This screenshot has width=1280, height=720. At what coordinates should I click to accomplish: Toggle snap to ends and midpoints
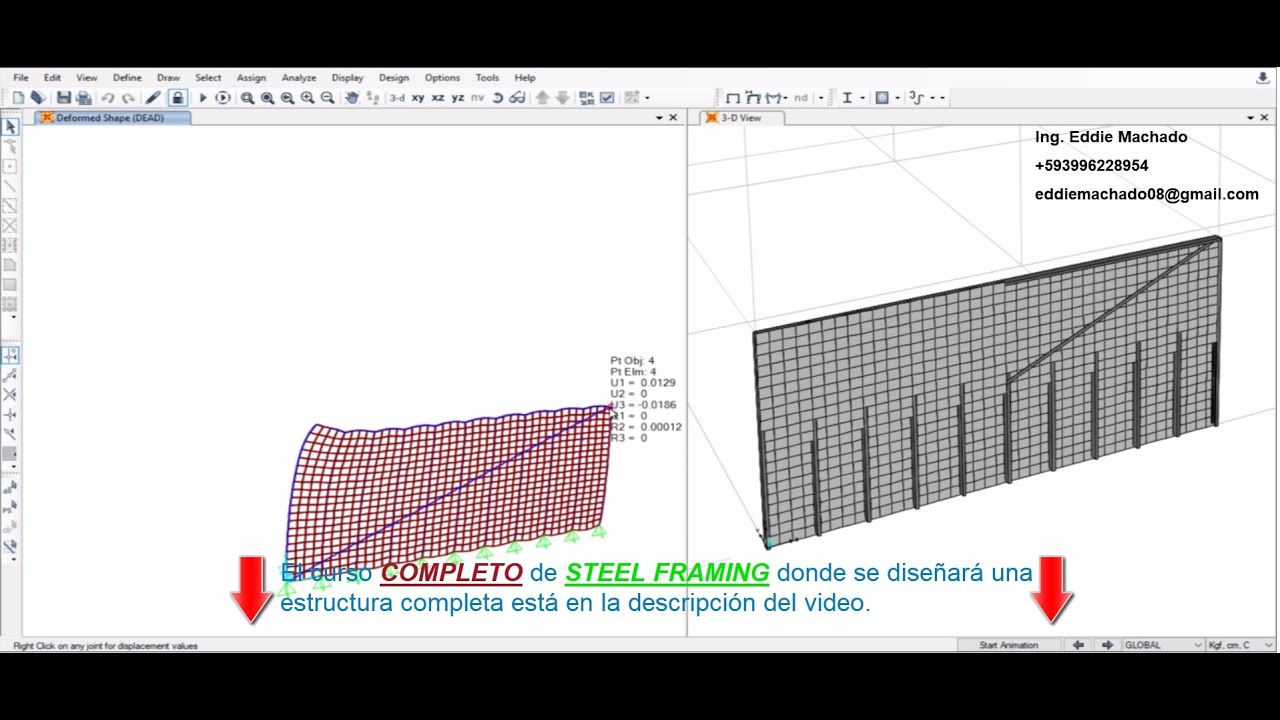(10, 375)
